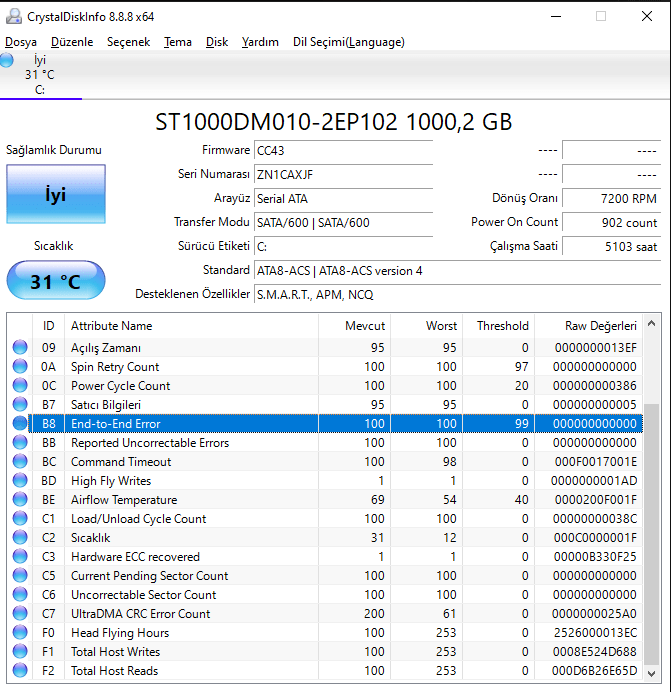
Task: Click the serial number field ZN1CAXJF
Action: (343, 174)
